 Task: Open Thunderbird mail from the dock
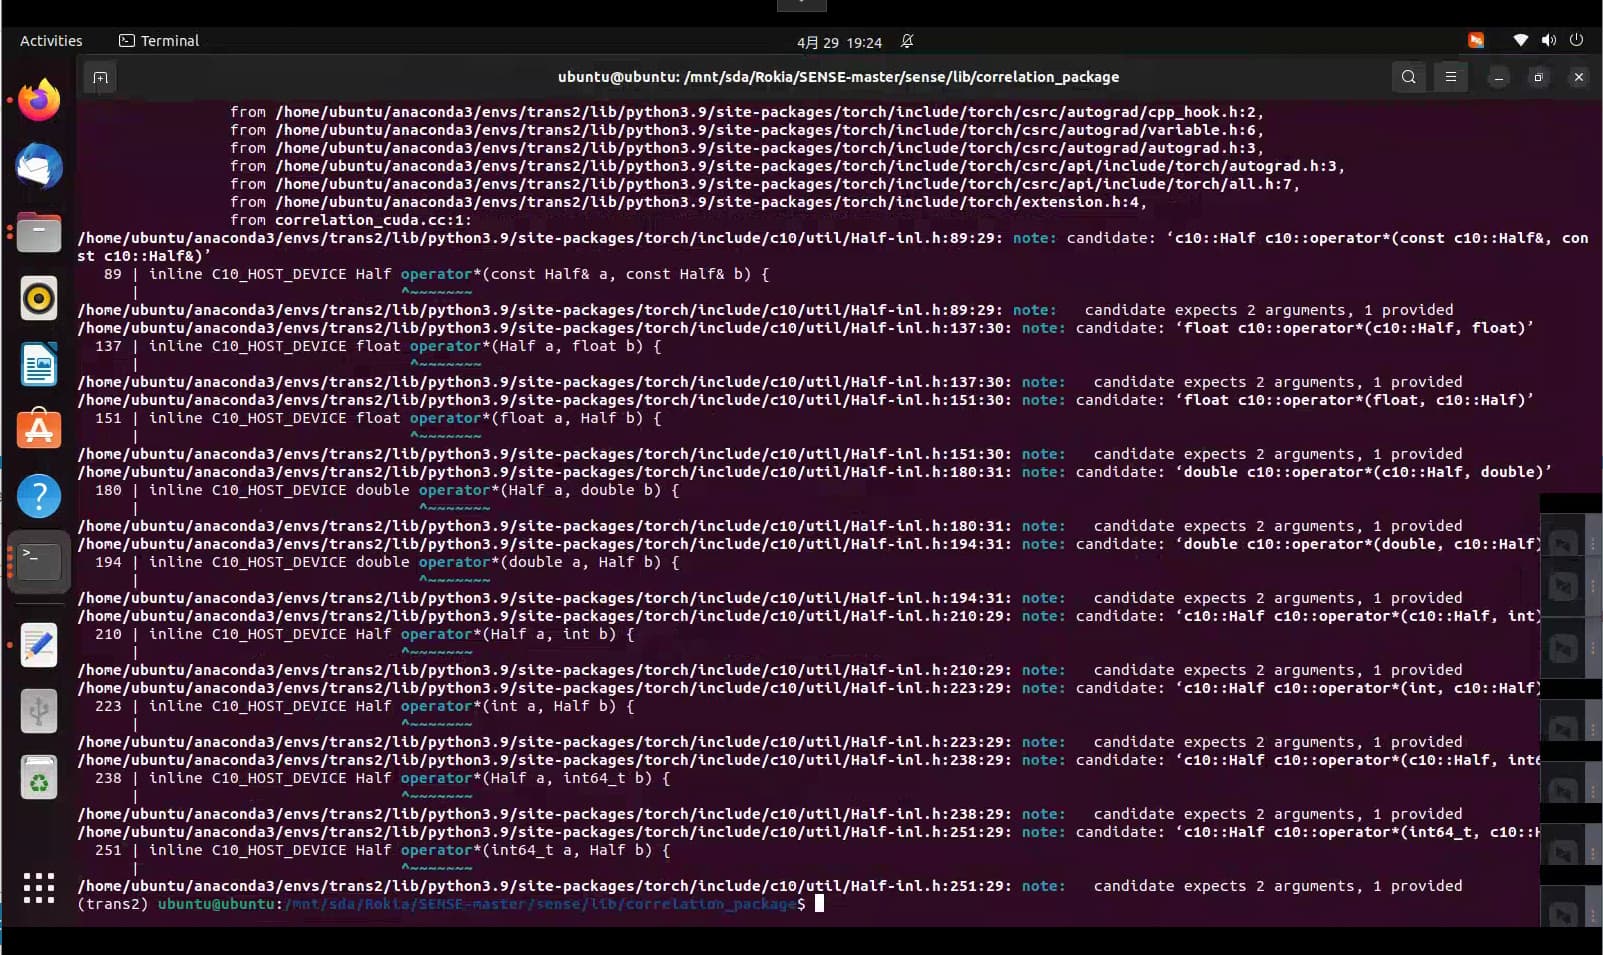(x=39, y=166)
